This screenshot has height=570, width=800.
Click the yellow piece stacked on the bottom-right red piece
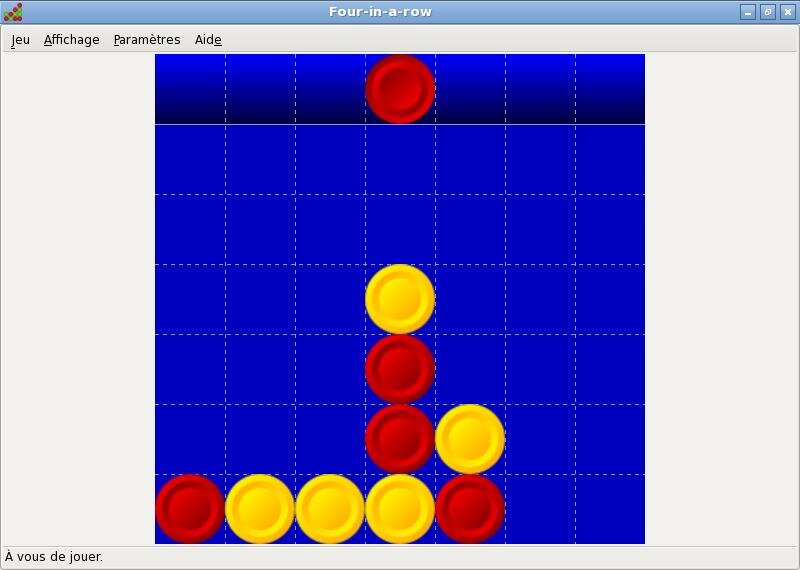pyautogui.click(x=470, y=439)
